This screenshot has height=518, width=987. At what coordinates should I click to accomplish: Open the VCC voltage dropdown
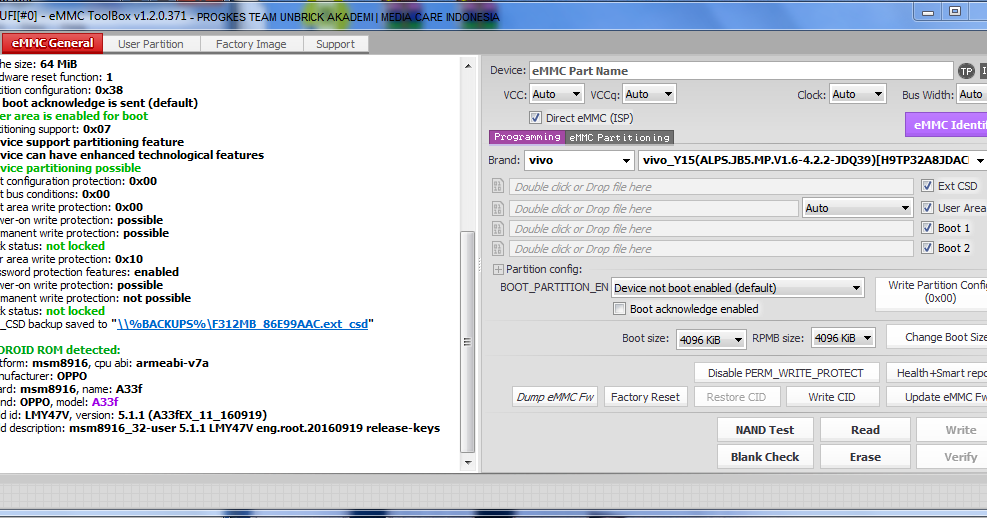pyautogui.click(x=556, y=94)
